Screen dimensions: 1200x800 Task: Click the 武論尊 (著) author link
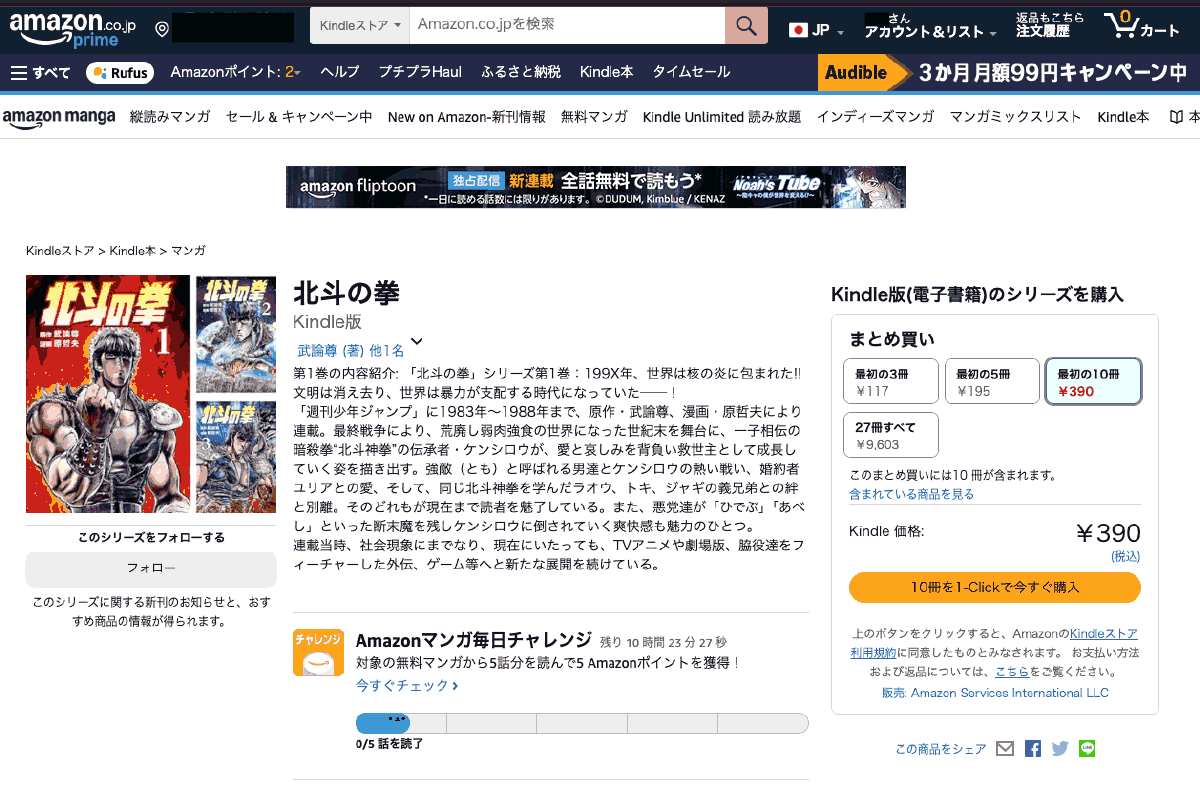(x=331, y=351)
